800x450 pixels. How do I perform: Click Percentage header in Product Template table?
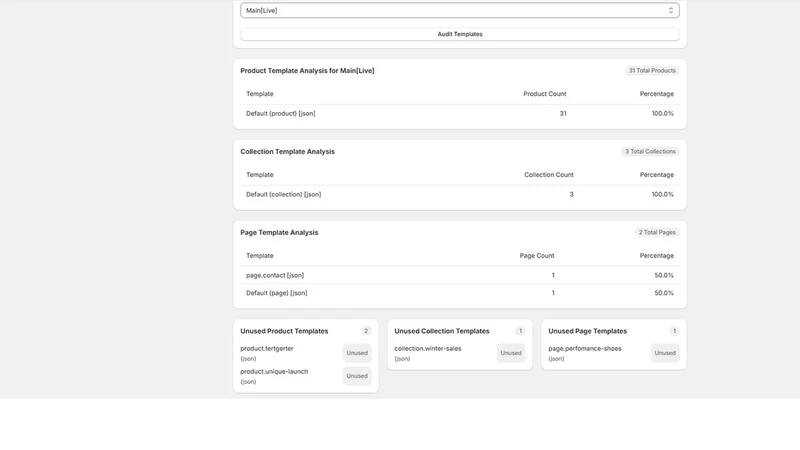point(657,94)
